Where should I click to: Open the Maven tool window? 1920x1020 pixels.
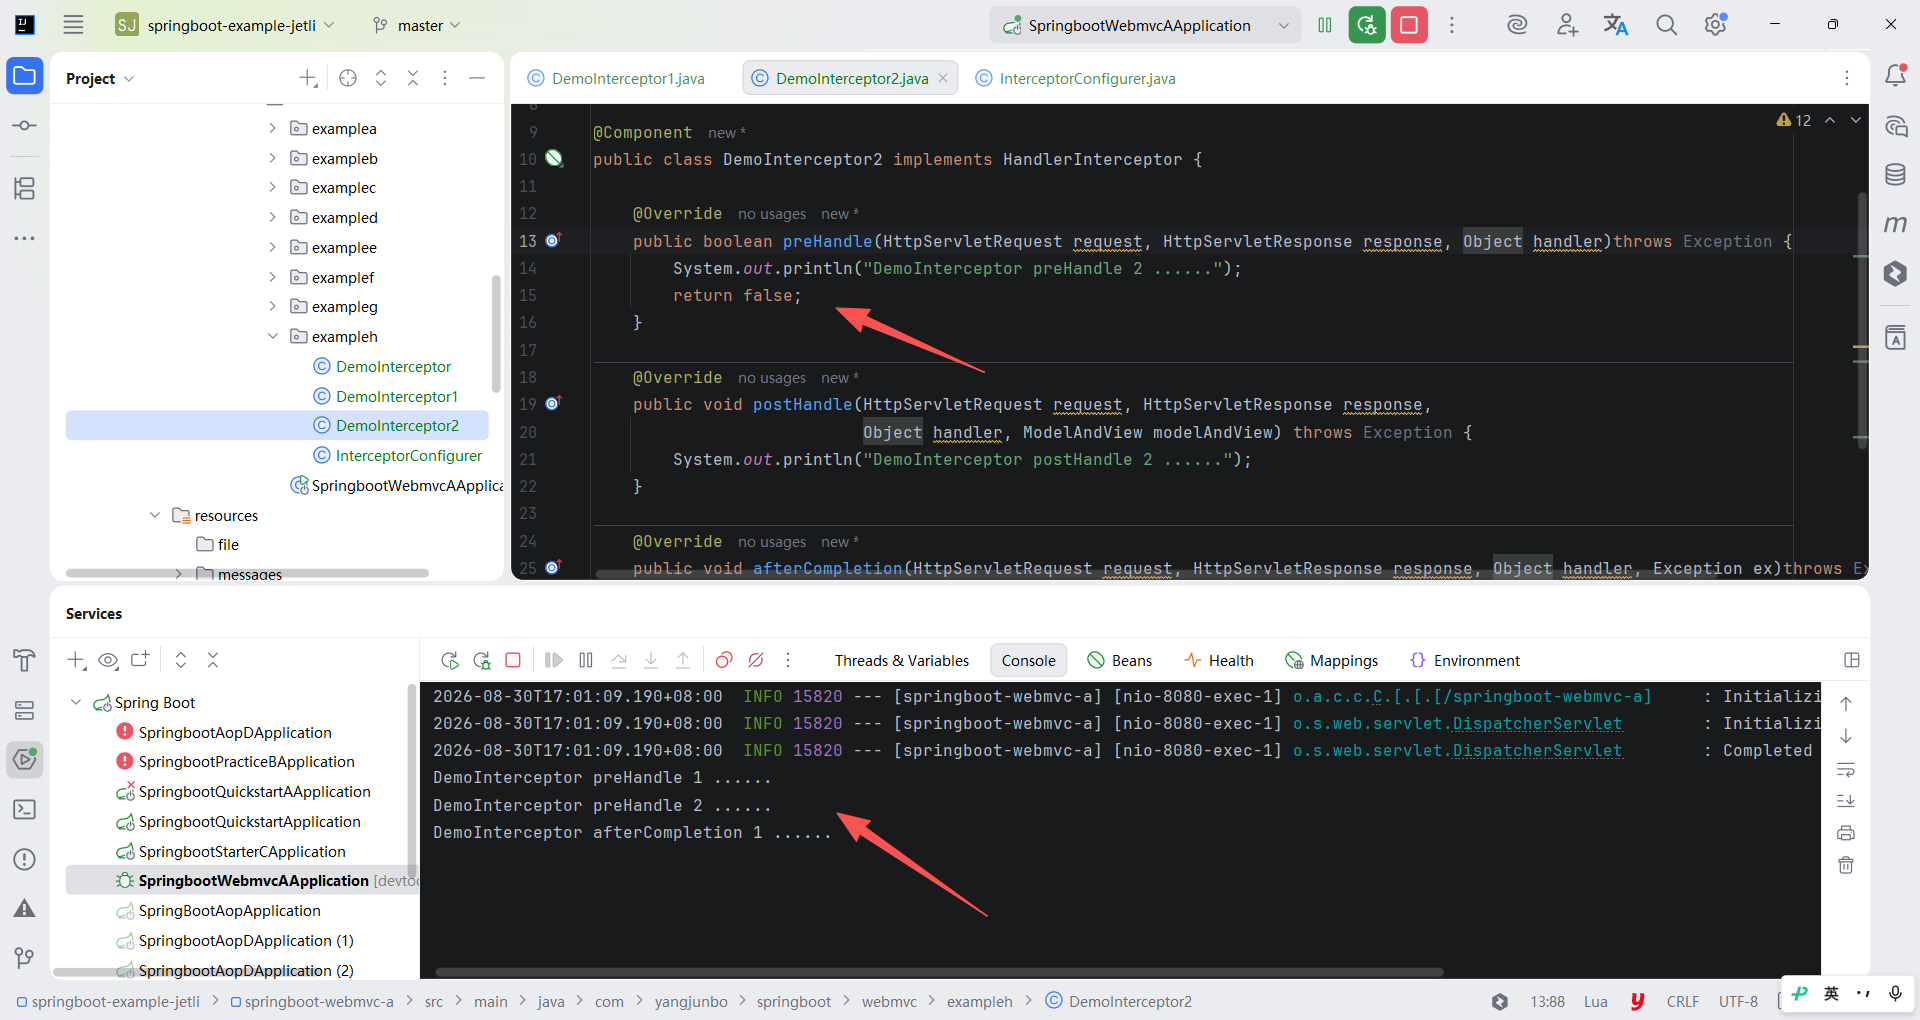(x=1895, y=224)
